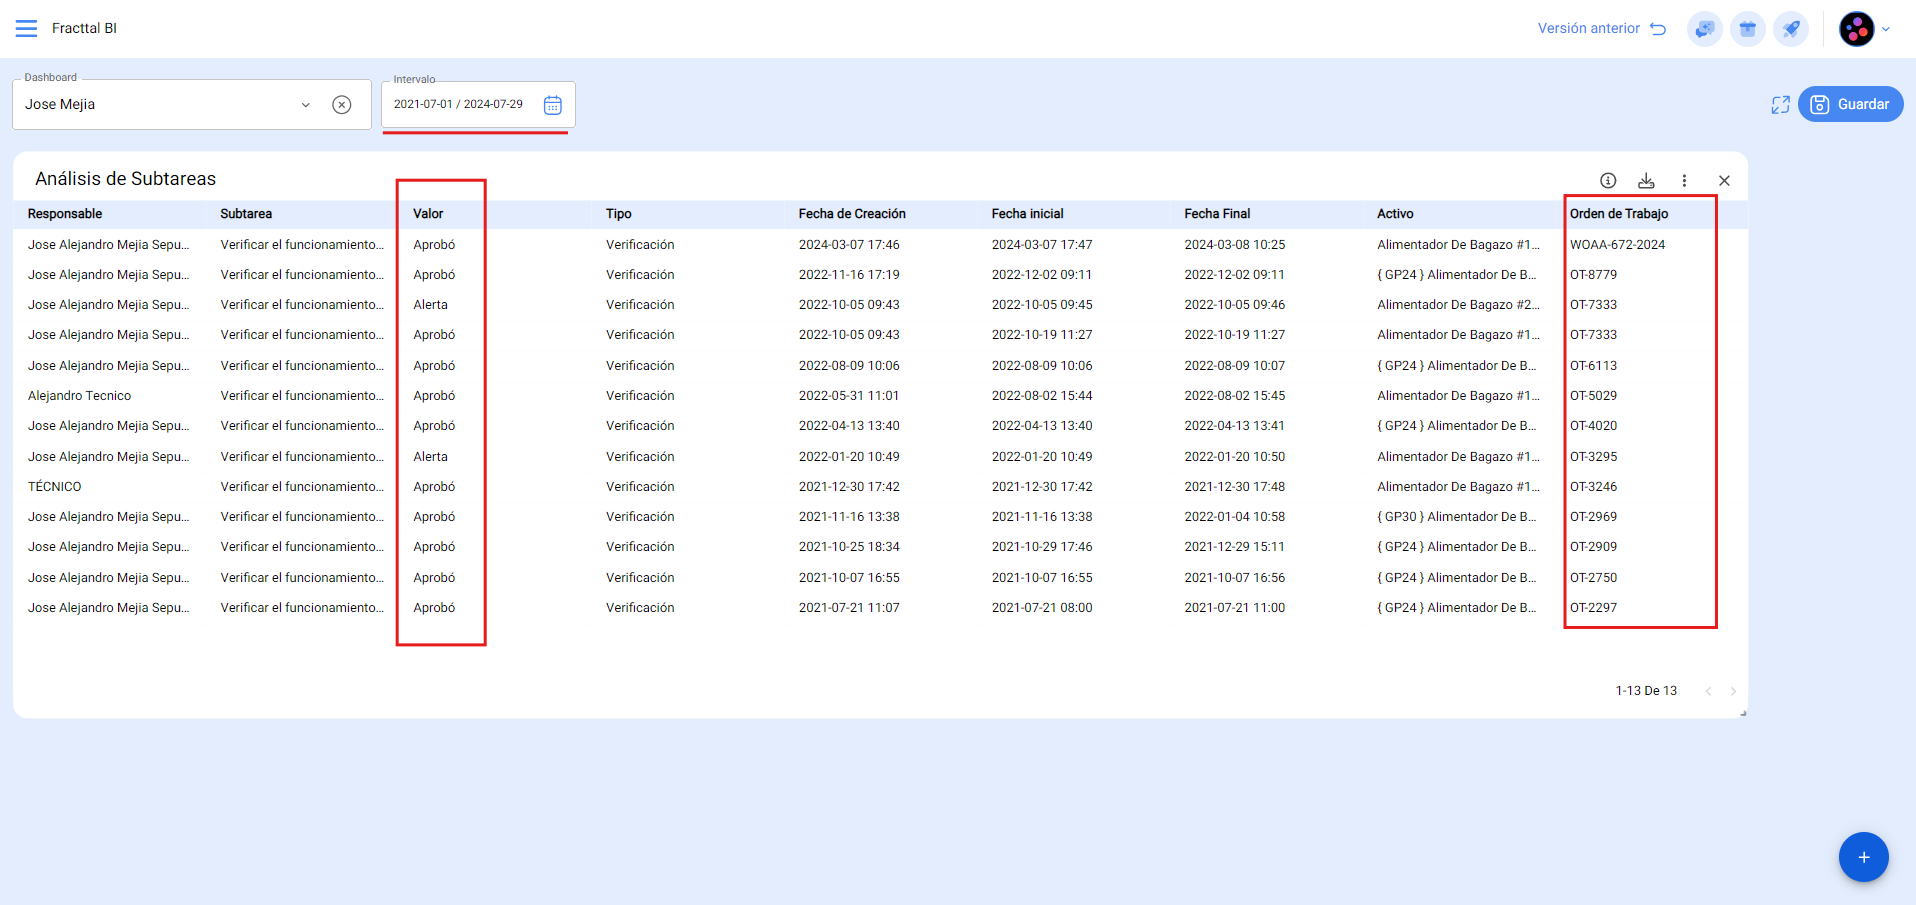The image size is (1916, 905).
Task: Open the gift box news icon
Action: point(1747,29)
